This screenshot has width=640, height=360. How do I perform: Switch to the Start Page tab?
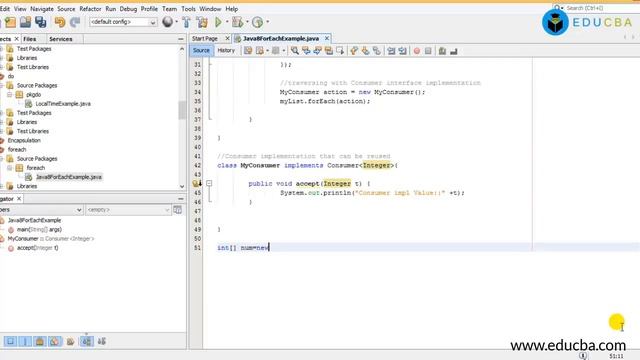(205, 38)
